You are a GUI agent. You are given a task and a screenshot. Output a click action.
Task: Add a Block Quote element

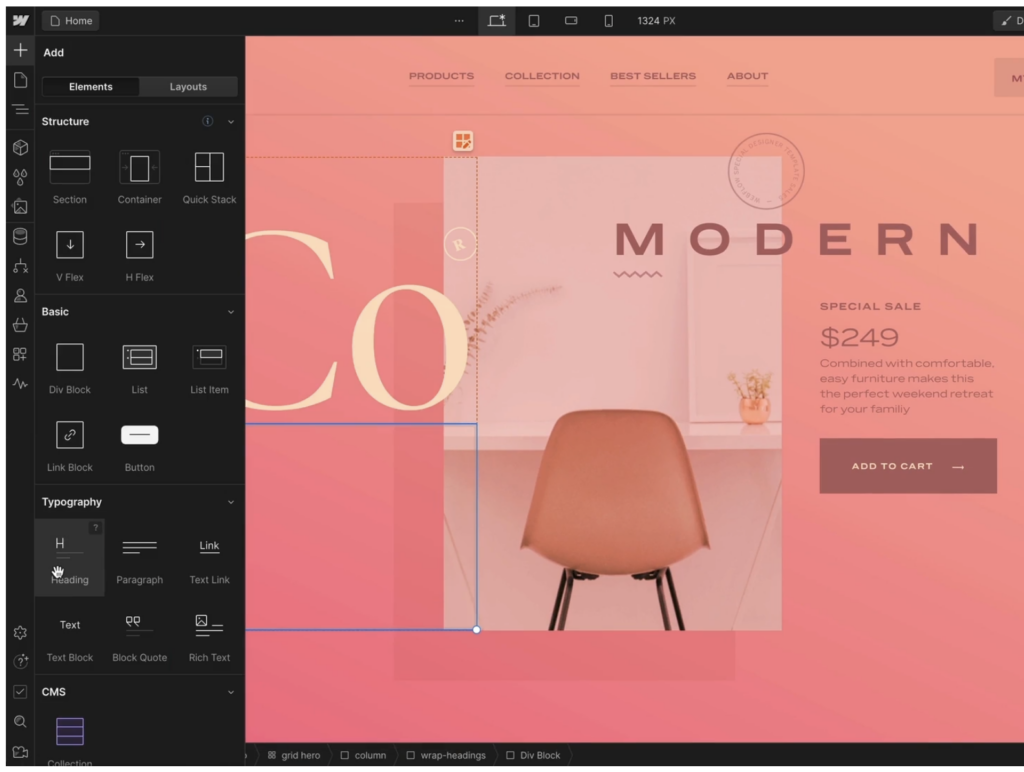click(139, 626)
